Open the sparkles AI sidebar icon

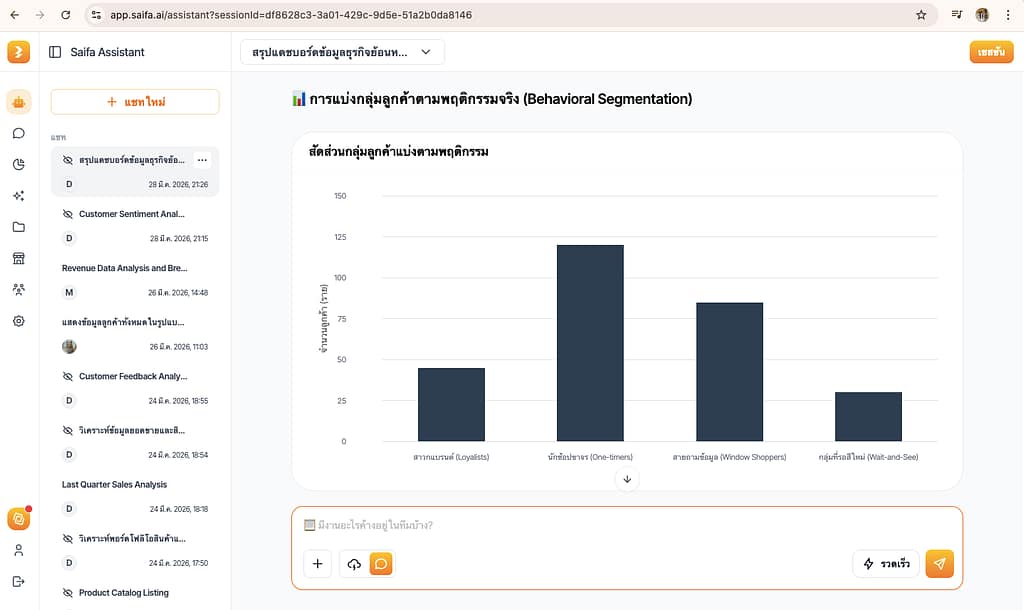point(18,196)
